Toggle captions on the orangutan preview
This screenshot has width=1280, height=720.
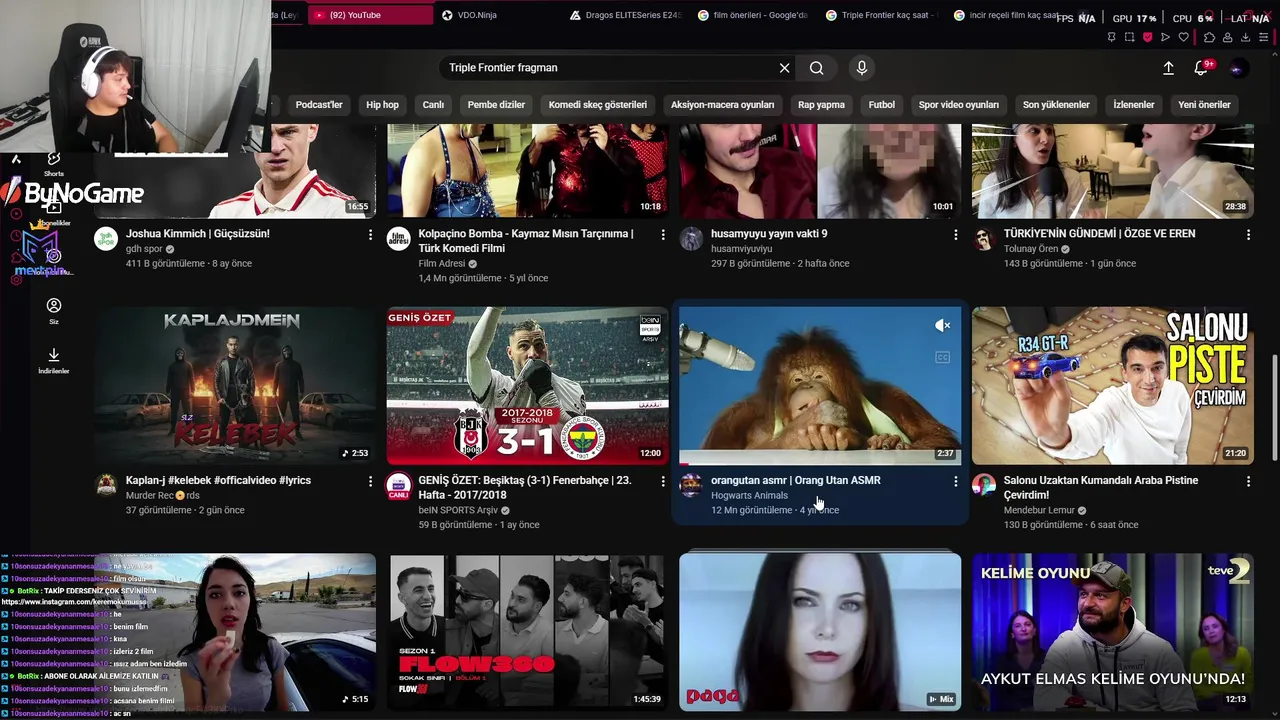click(942, 357)
